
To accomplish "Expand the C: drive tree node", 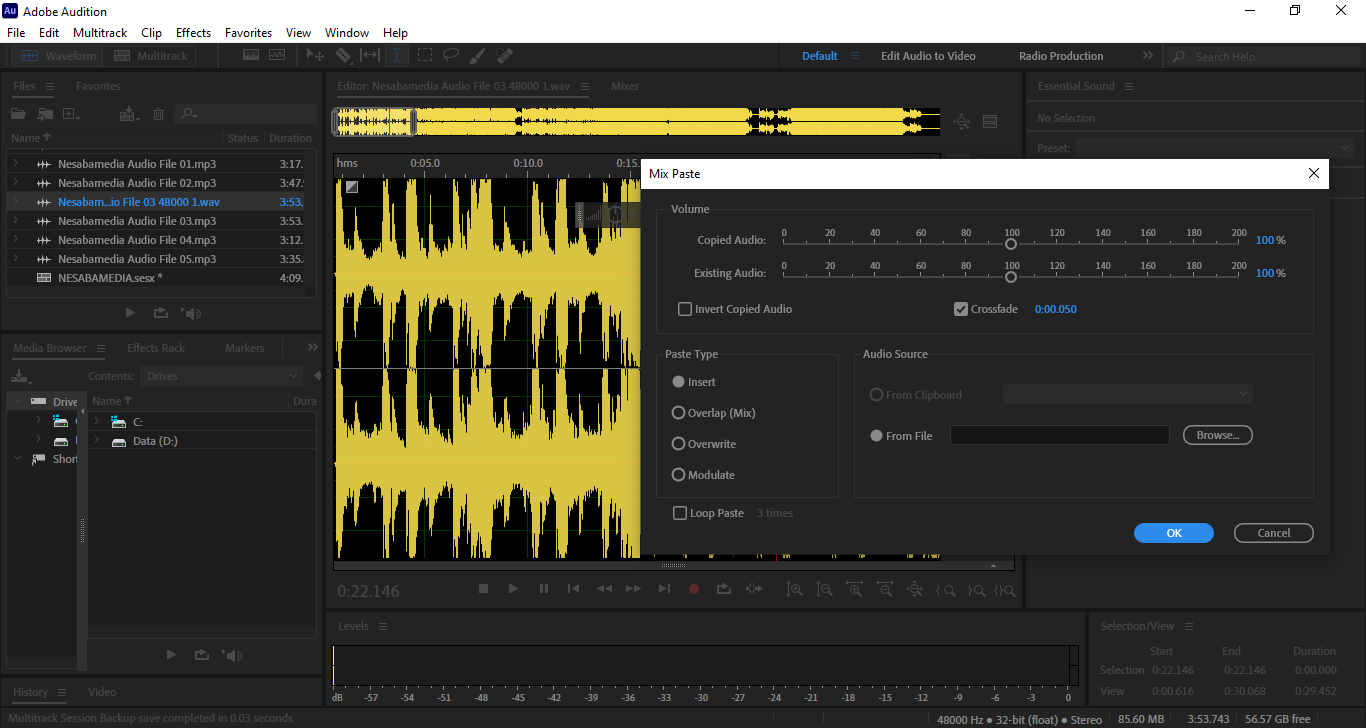I will coord(97,422).
